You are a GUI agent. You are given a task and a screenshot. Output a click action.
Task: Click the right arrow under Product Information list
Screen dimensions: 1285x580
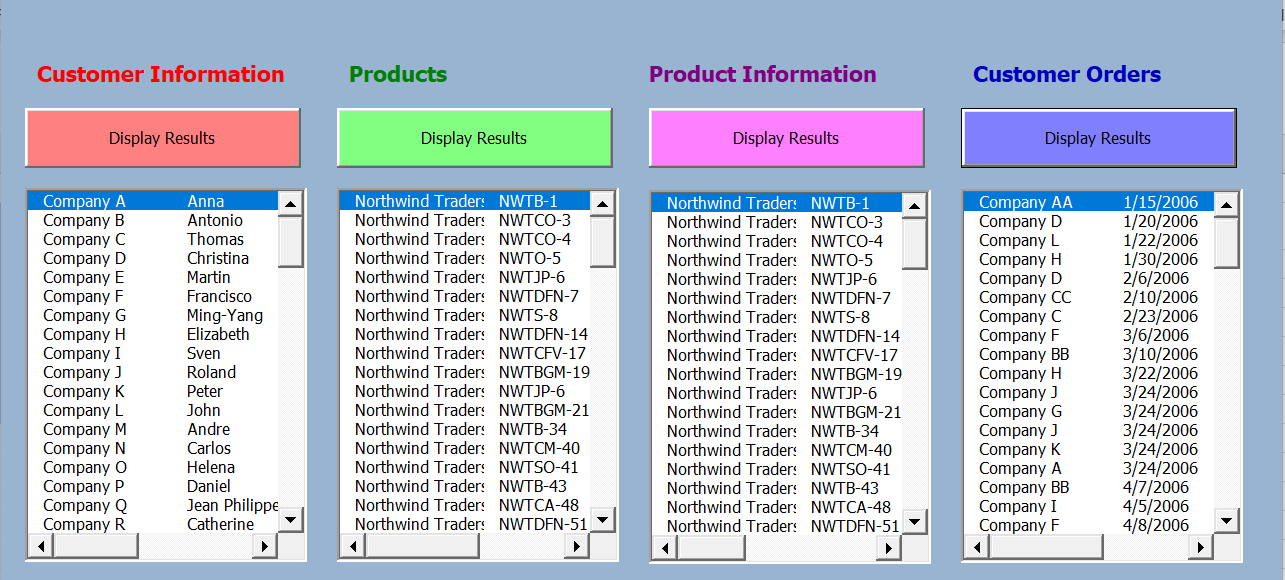click(x=889, y=548)
